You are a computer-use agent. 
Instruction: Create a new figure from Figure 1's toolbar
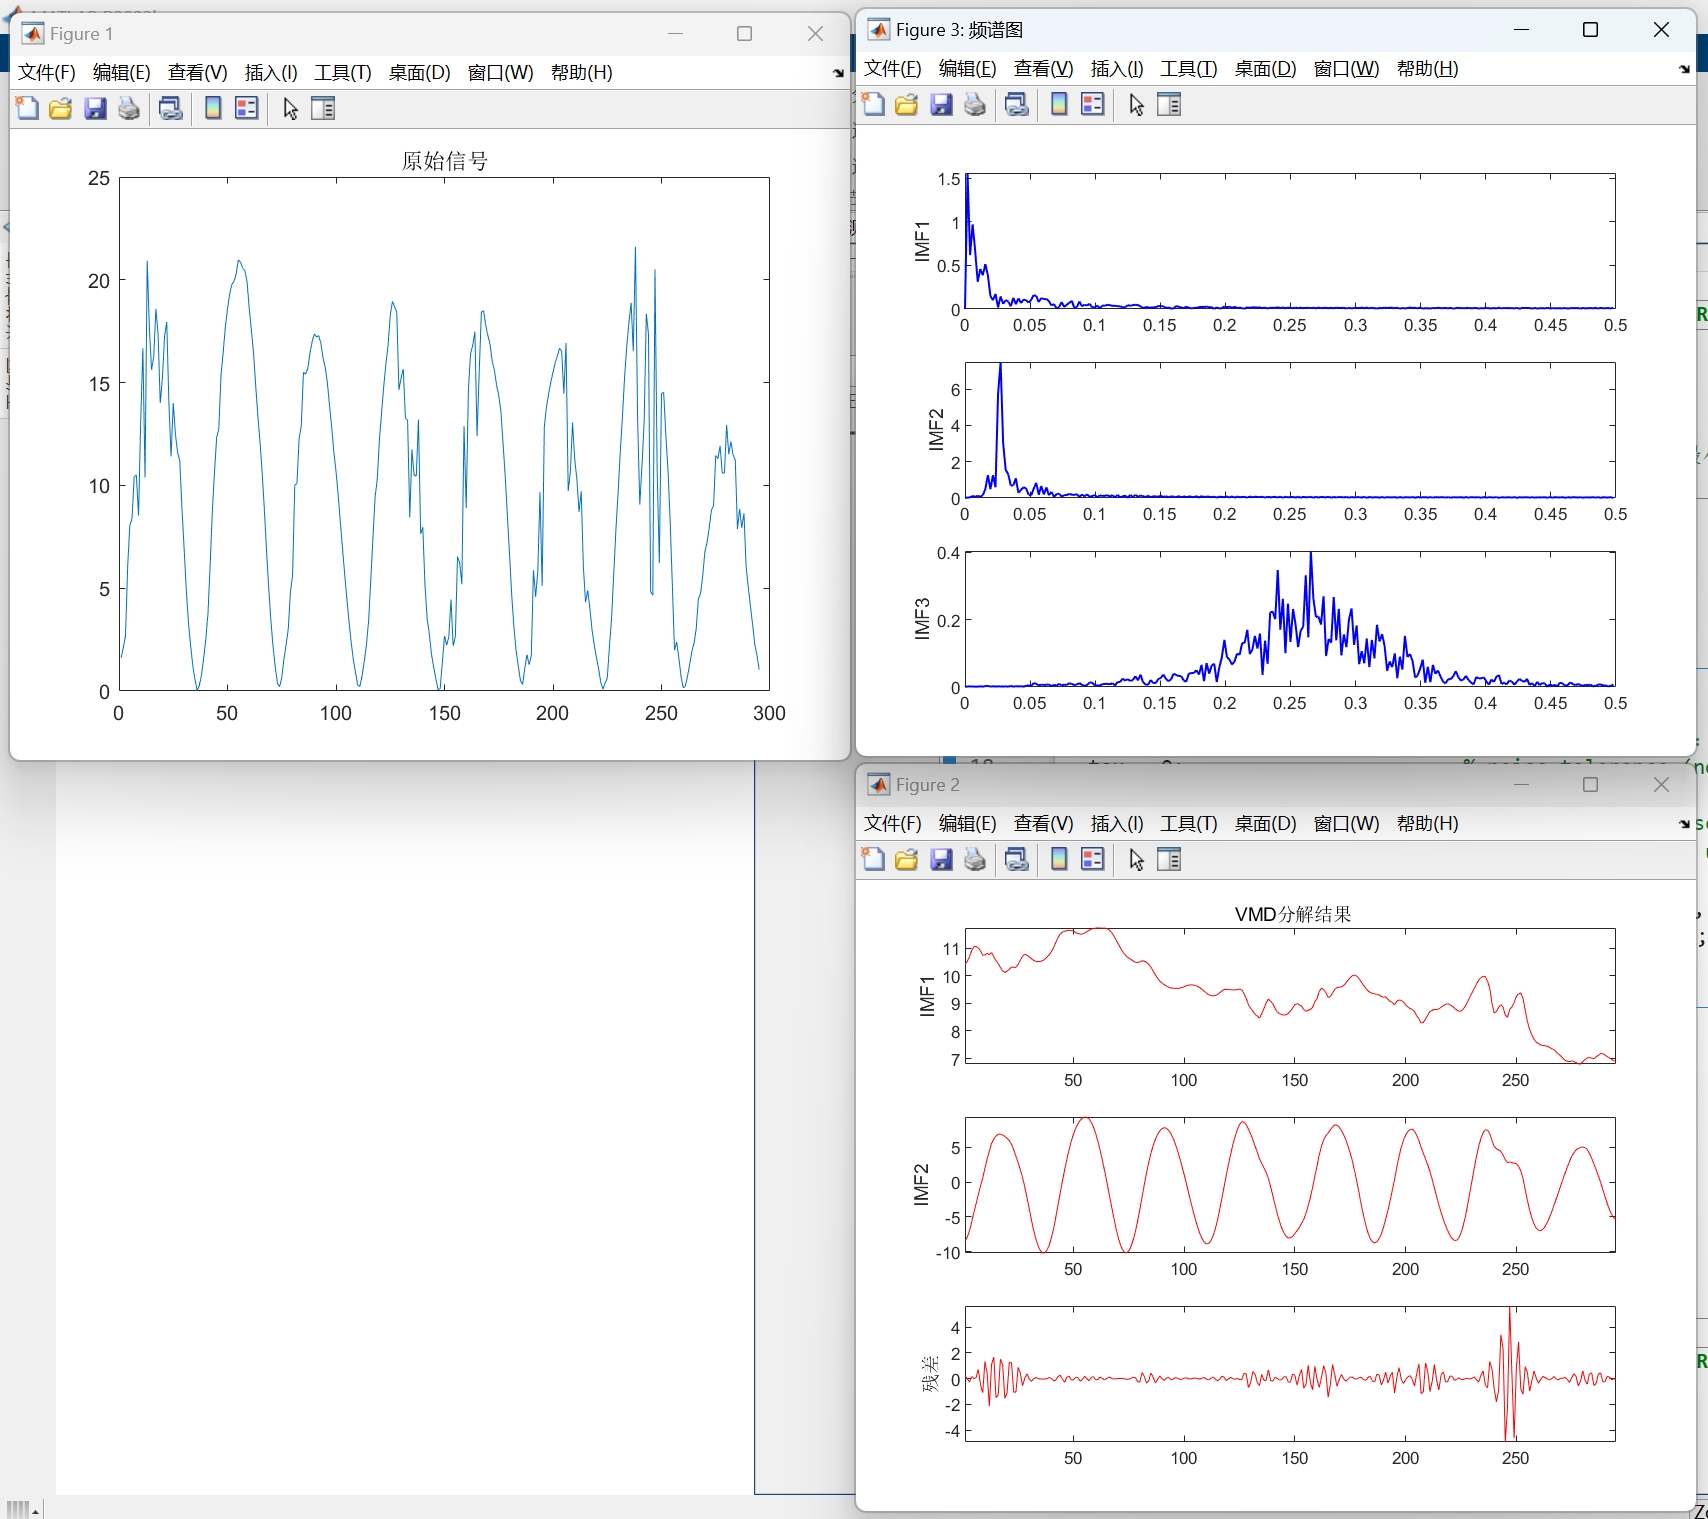click(27, 109)
